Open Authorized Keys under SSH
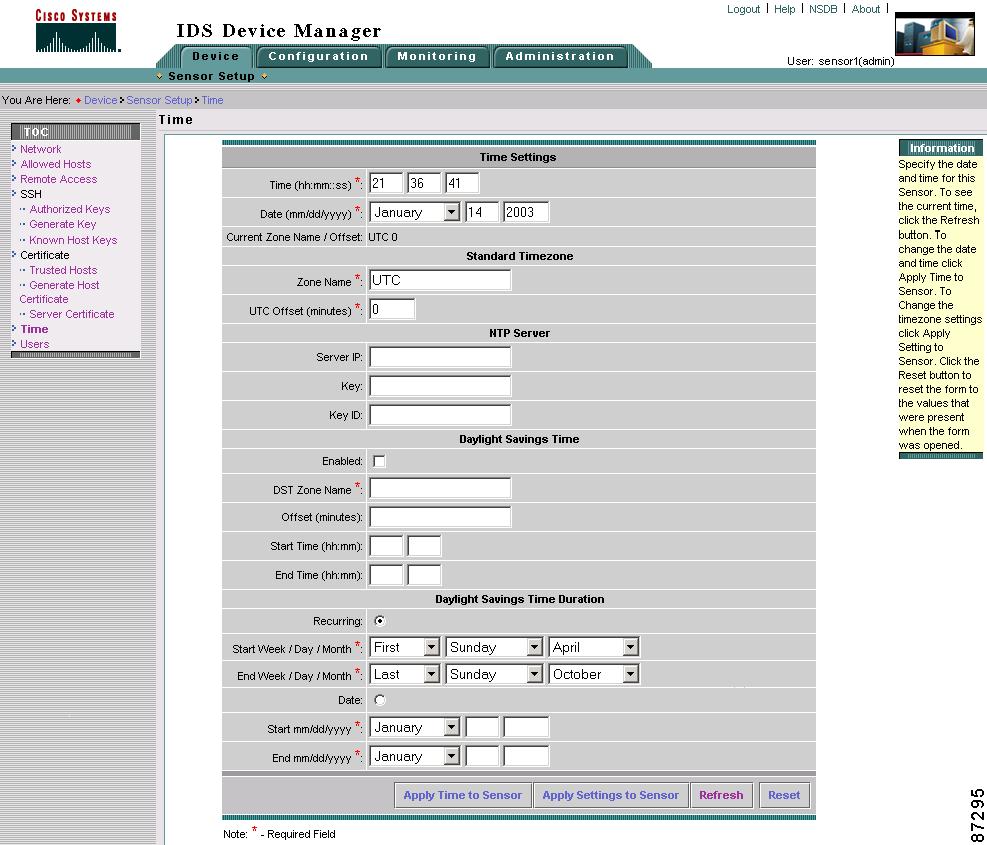The height and width of the screenshot is (845, 987). [69, 209]
